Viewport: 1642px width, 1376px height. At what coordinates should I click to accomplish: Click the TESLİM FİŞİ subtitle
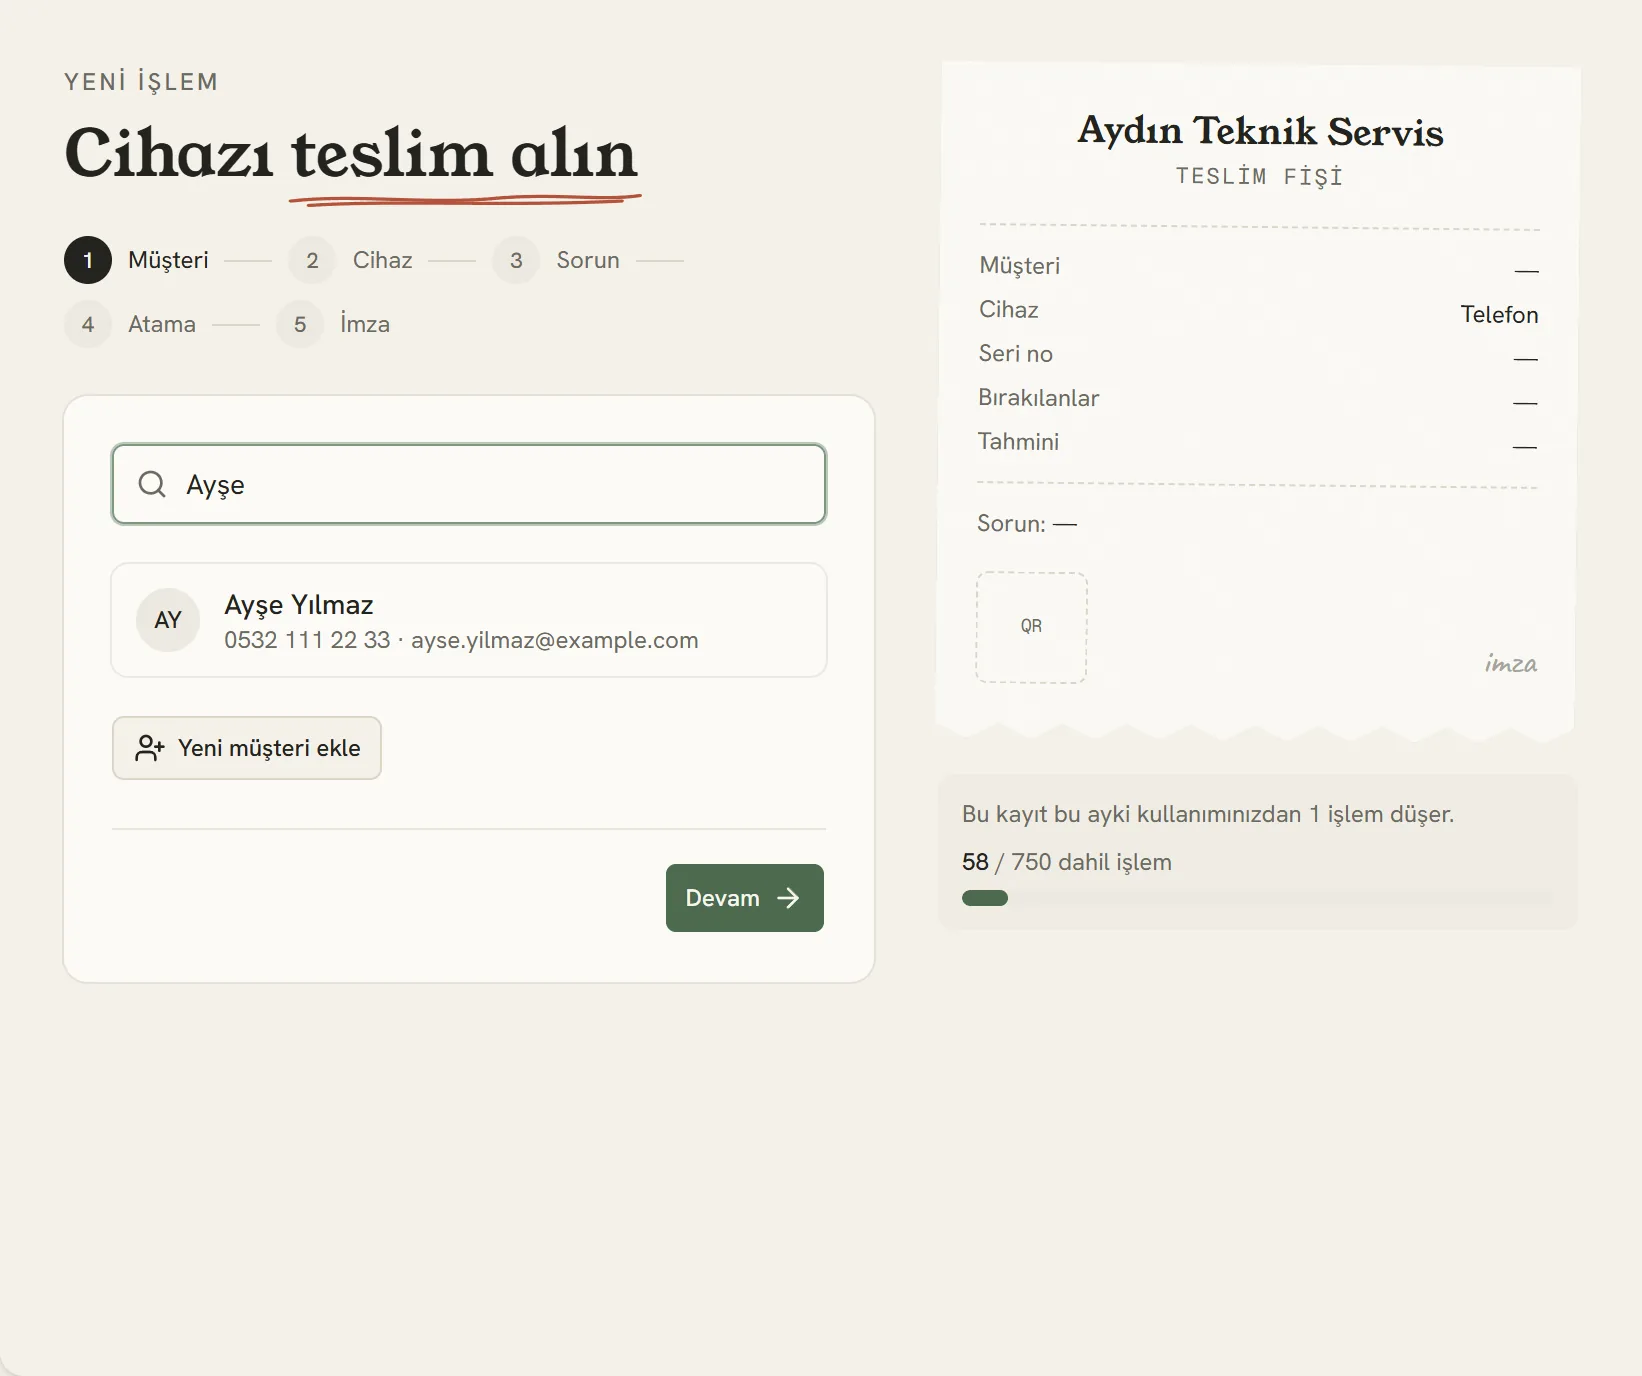1259,176
